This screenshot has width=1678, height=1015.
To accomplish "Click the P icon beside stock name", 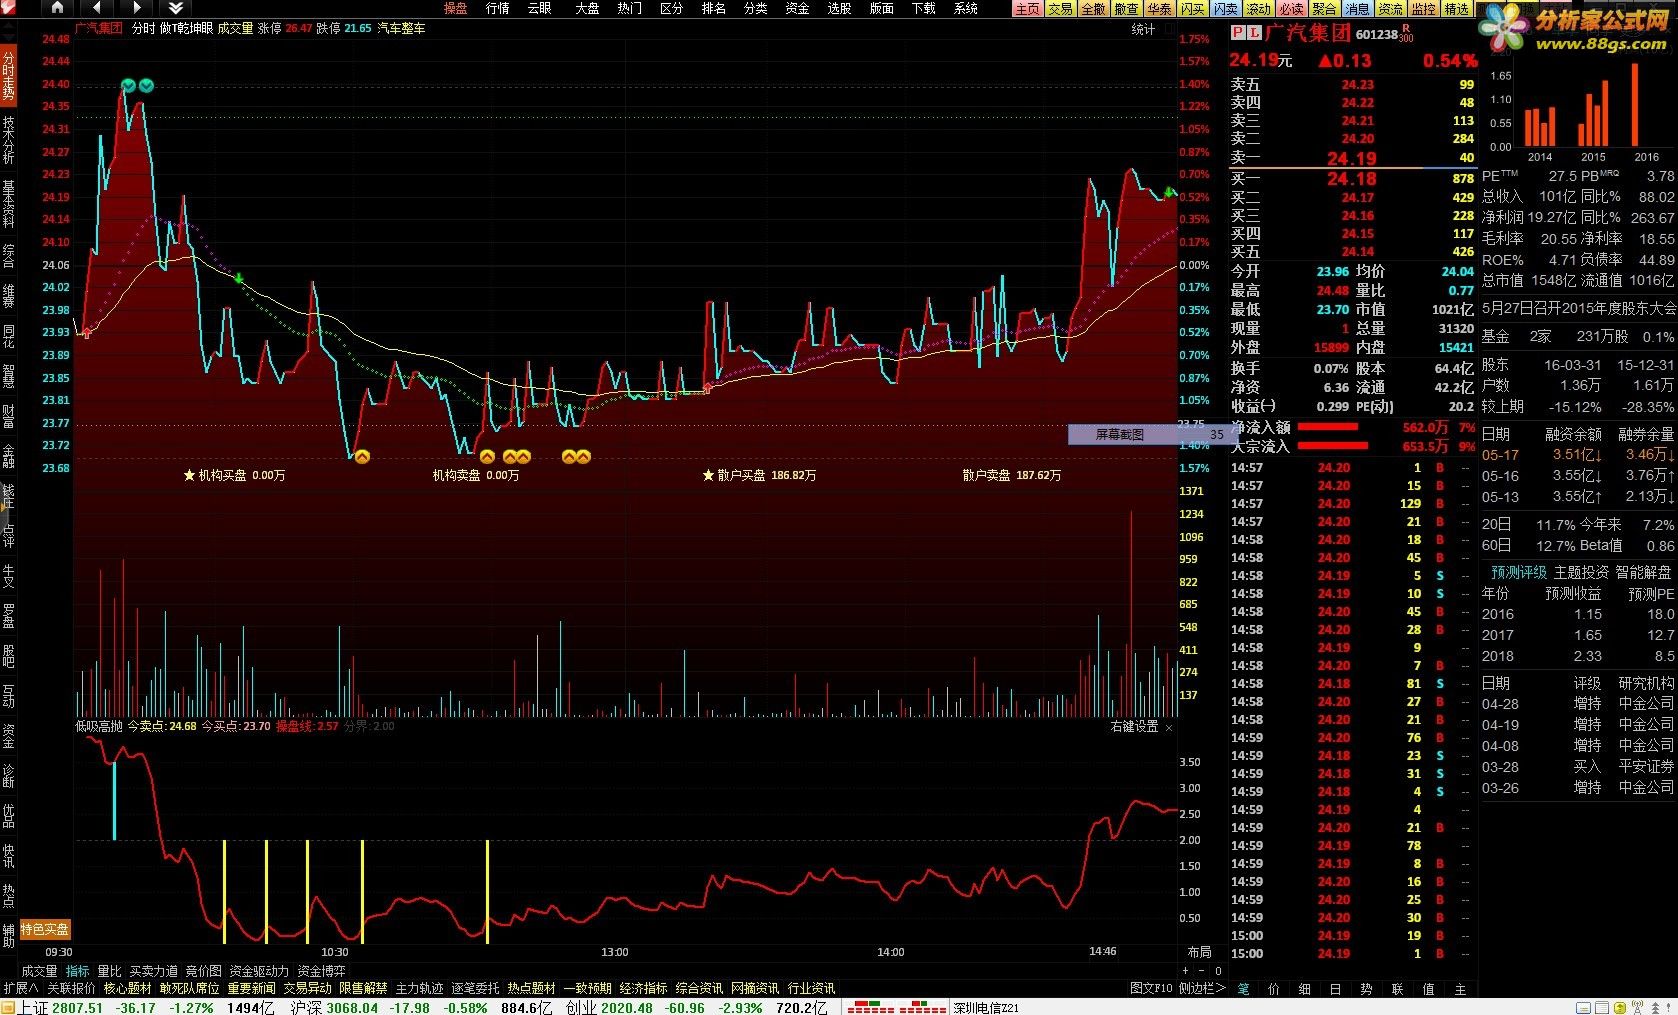I will (x=1238, y=33).
